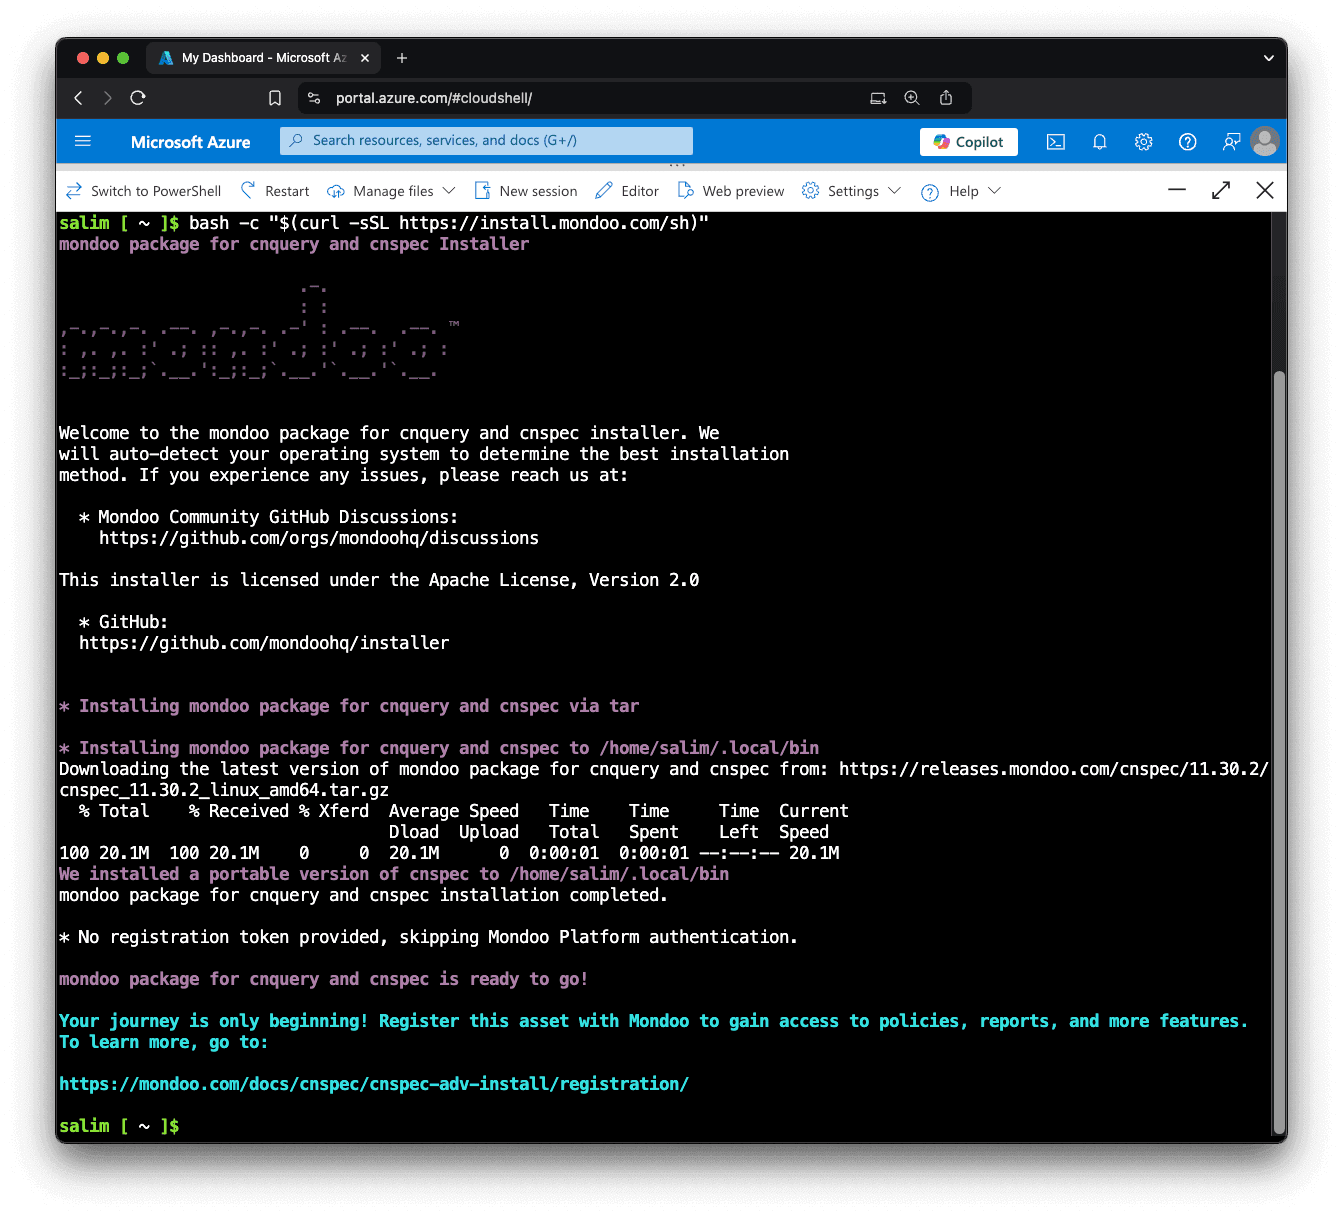Open the notifications bell
The height and width of the screenshot is (1217, 1343).
pos(1099,142)
